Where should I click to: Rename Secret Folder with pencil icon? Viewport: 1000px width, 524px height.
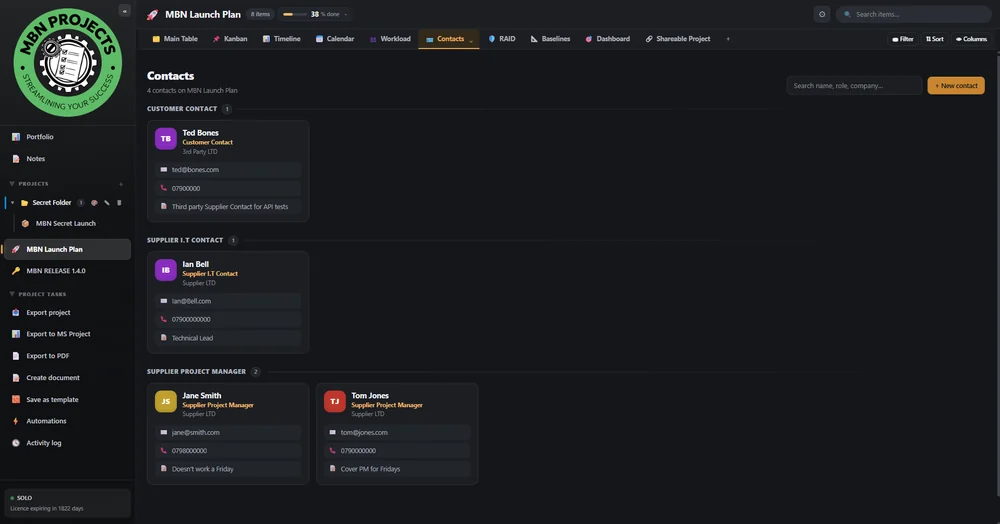[x=107, y=203]
